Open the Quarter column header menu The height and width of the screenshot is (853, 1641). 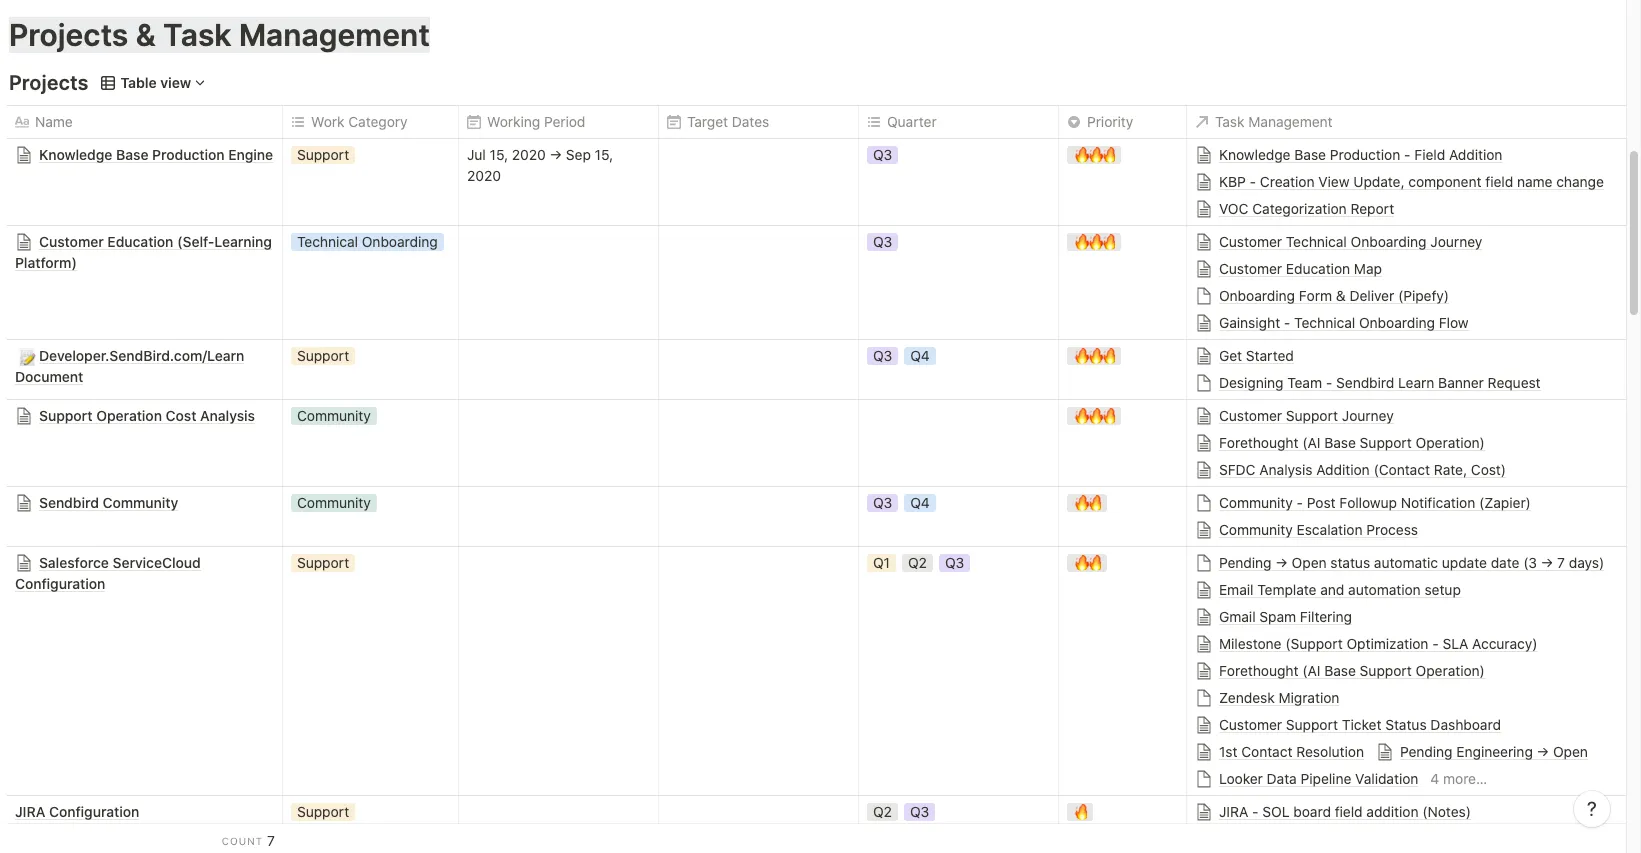911,122
